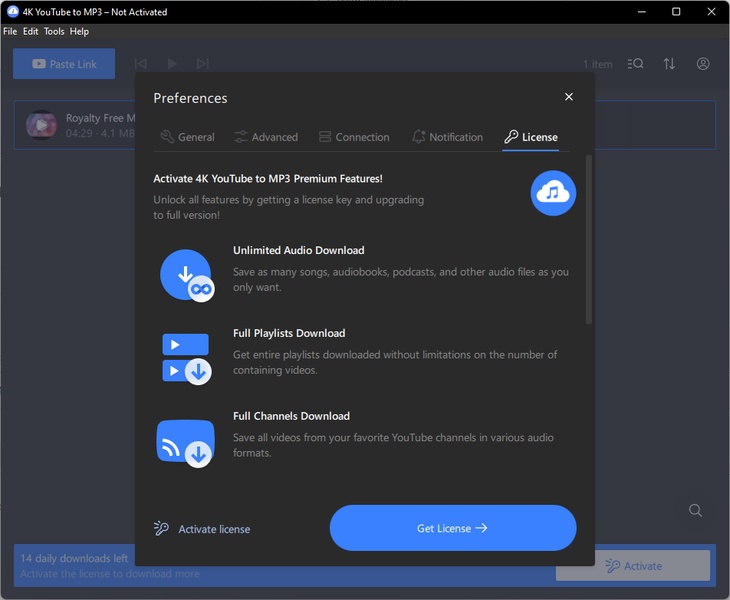The image size is (730, 600).
Task: Switch to the Connection preferences tab
Action: [354, 137]
